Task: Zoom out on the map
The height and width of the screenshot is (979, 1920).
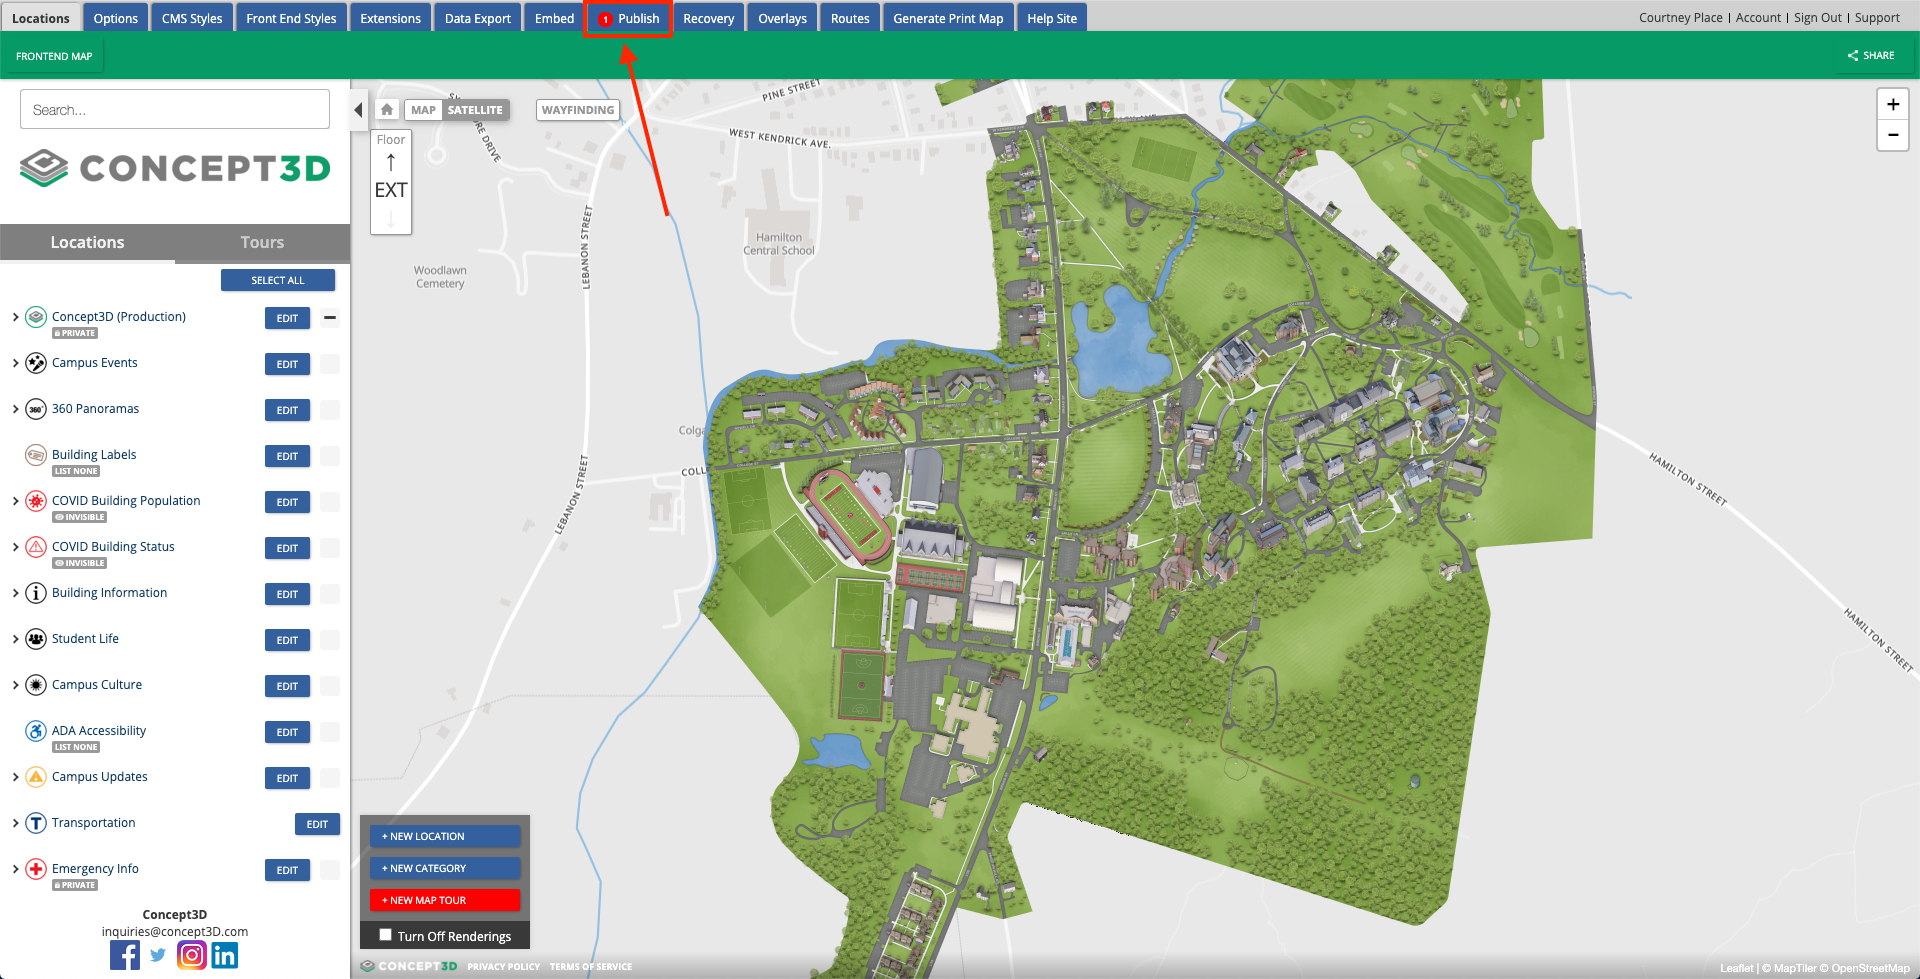Action: (1893, 135)
